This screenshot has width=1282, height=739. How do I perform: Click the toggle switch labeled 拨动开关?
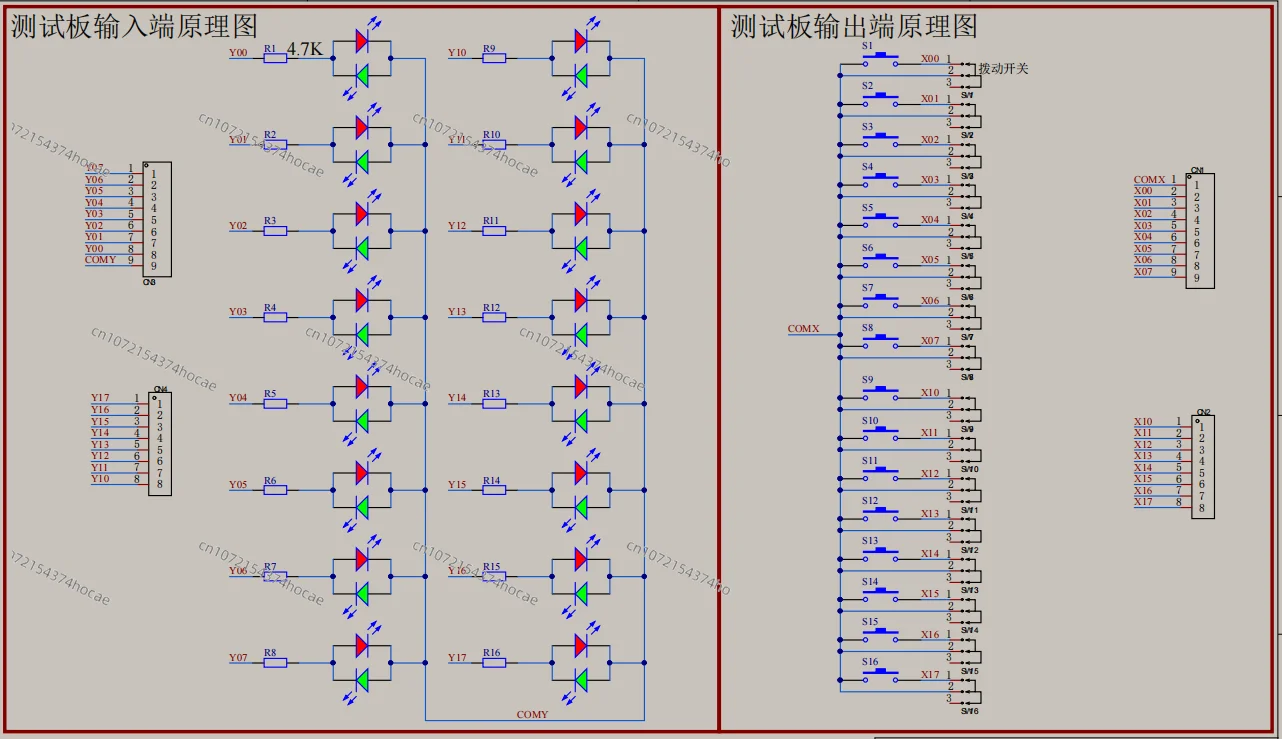coord(967,74)
